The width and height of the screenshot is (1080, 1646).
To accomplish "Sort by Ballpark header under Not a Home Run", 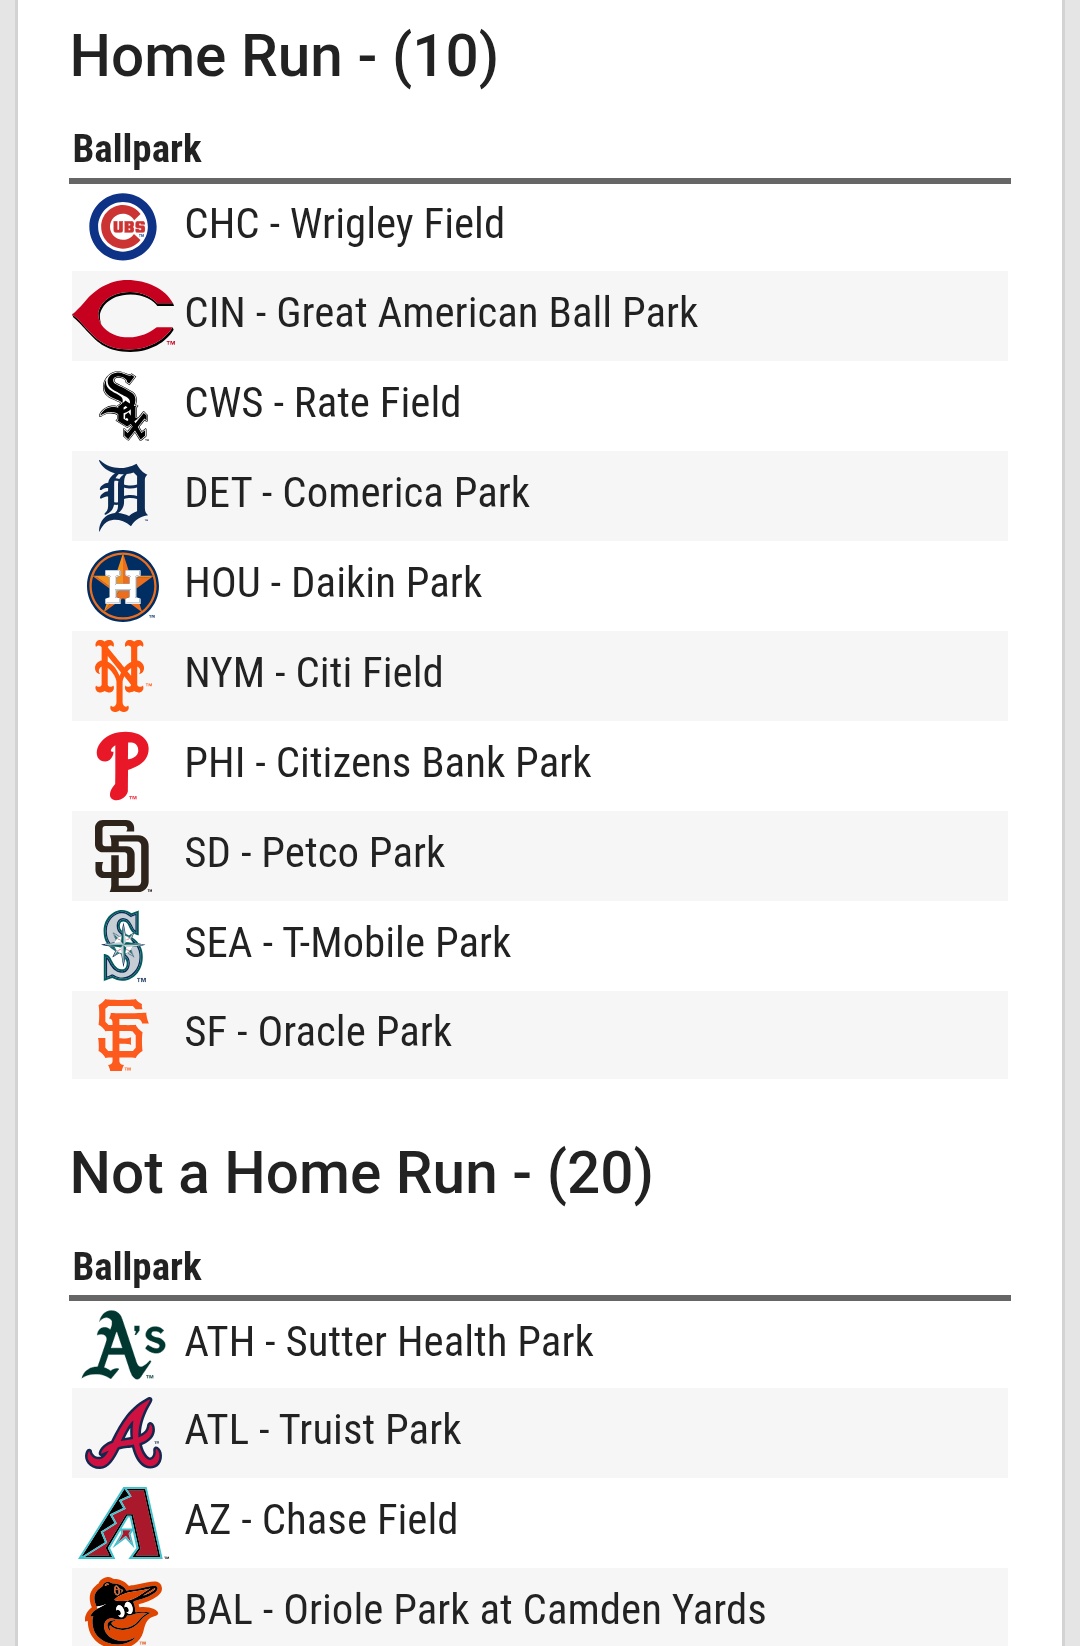I will pyautogui.click(x=137, y=1267).
